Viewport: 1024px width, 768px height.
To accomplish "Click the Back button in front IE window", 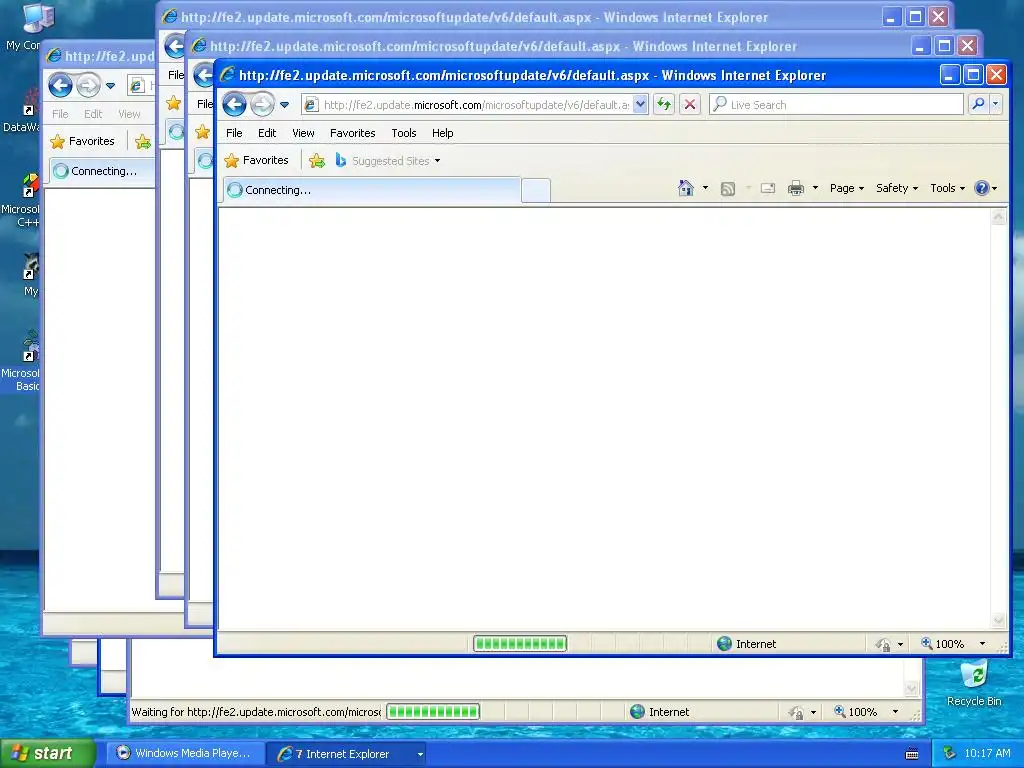I will (234, 104).
